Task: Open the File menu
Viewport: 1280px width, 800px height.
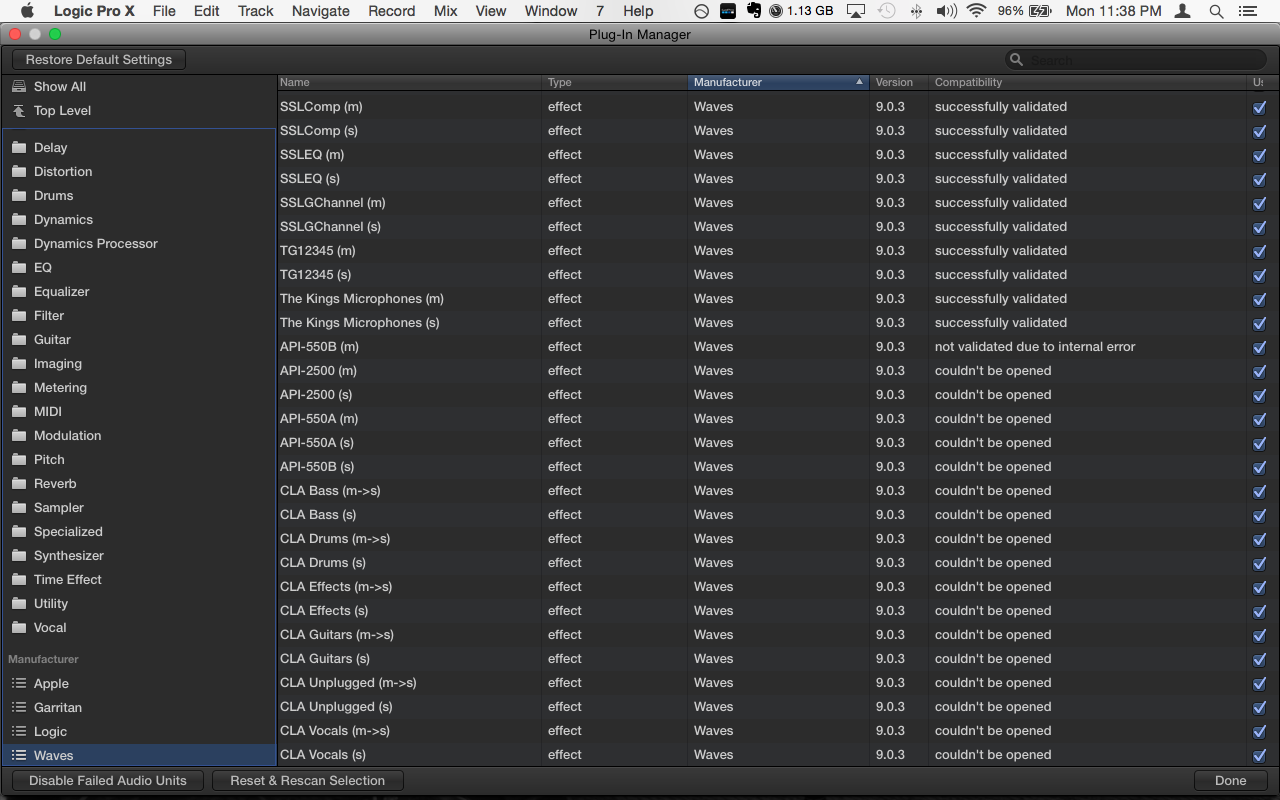Action: 164,11
